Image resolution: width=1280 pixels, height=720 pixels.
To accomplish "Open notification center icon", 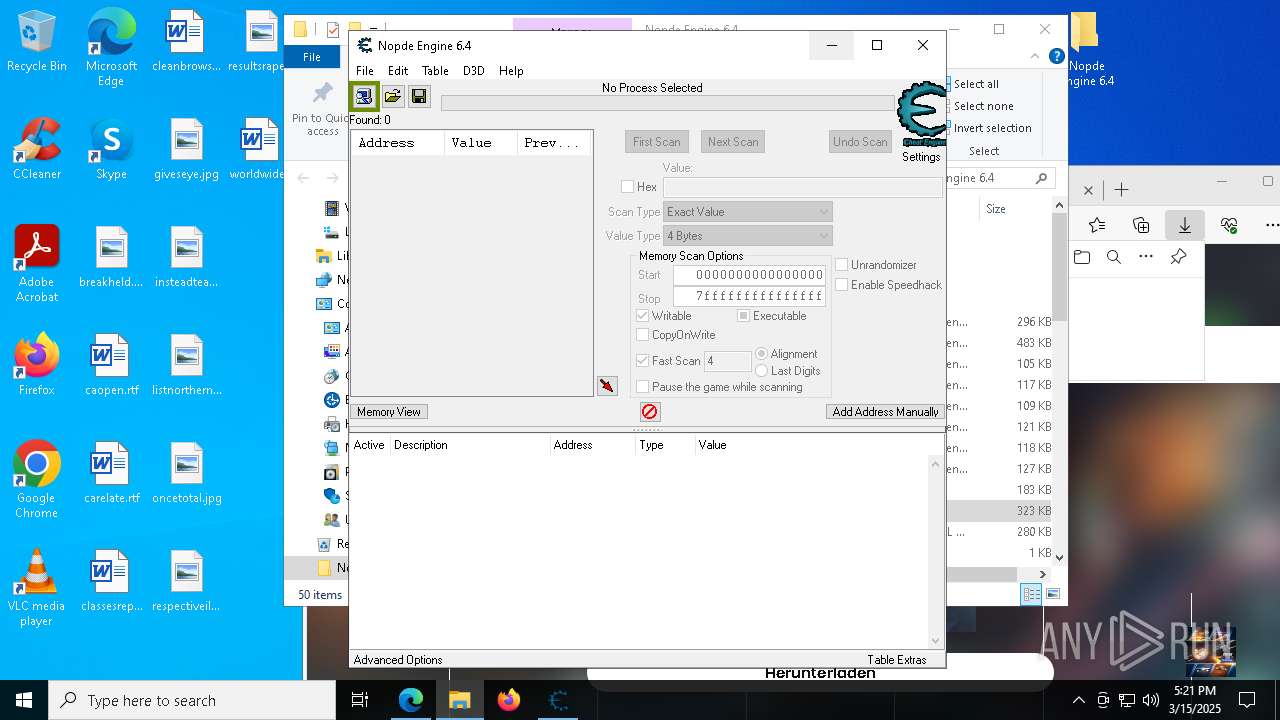I will pyautogui.click(x=1247, y=700).
